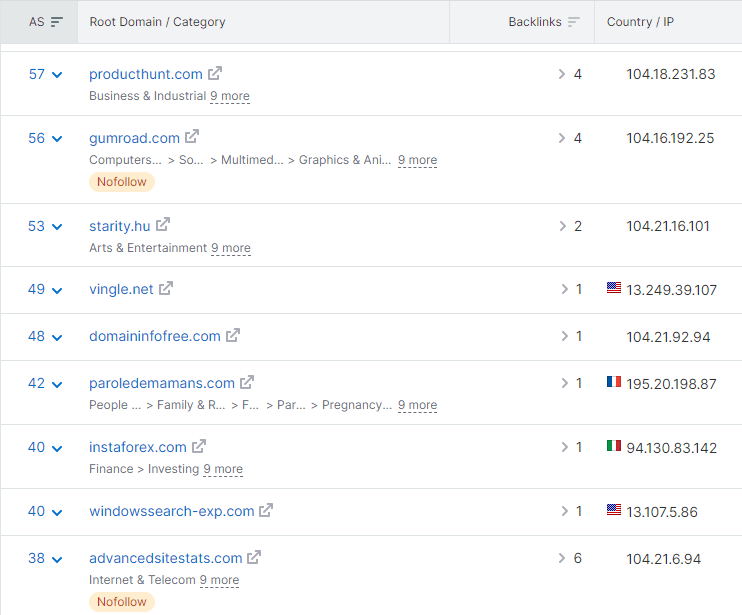Sort by AS column sort icon
742x615 pixels.
(57, 22)
